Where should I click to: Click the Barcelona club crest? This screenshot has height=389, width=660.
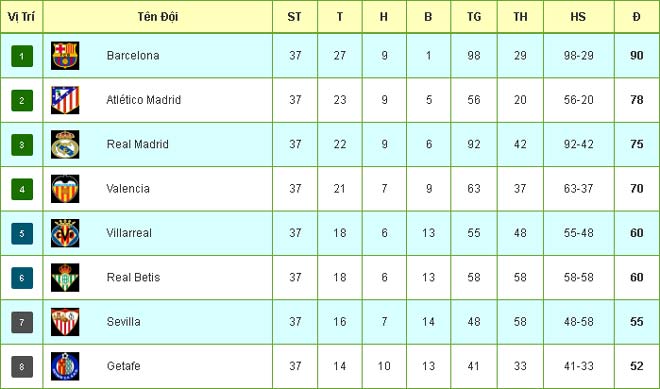click(65, 56)
